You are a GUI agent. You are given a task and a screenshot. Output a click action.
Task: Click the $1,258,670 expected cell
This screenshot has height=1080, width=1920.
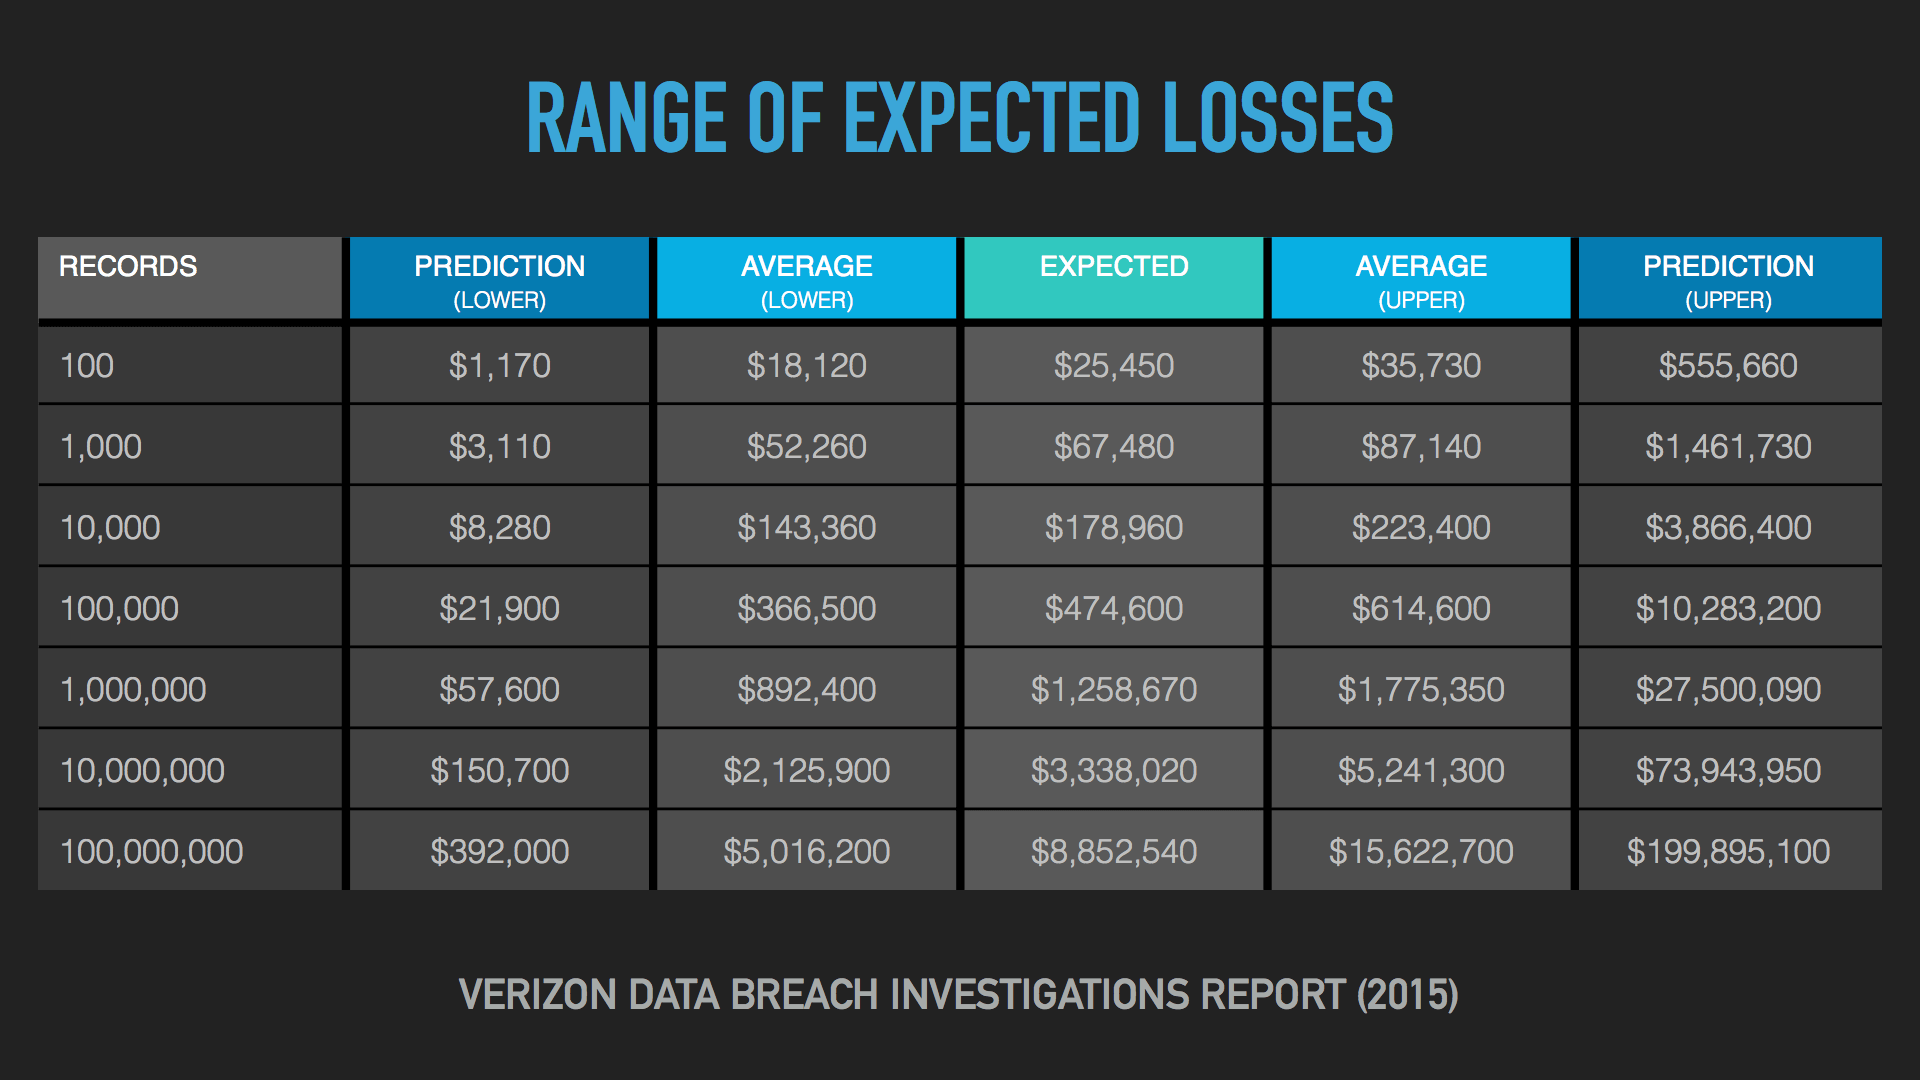pos(1113,689)
